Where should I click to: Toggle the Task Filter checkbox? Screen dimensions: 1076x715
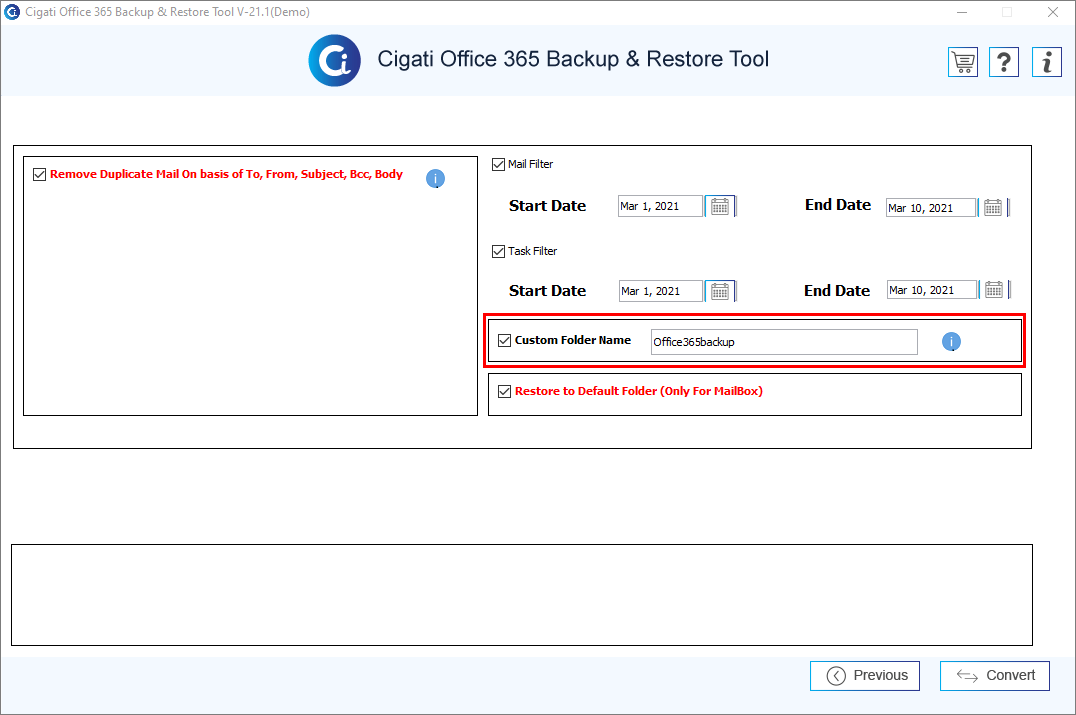499,251
